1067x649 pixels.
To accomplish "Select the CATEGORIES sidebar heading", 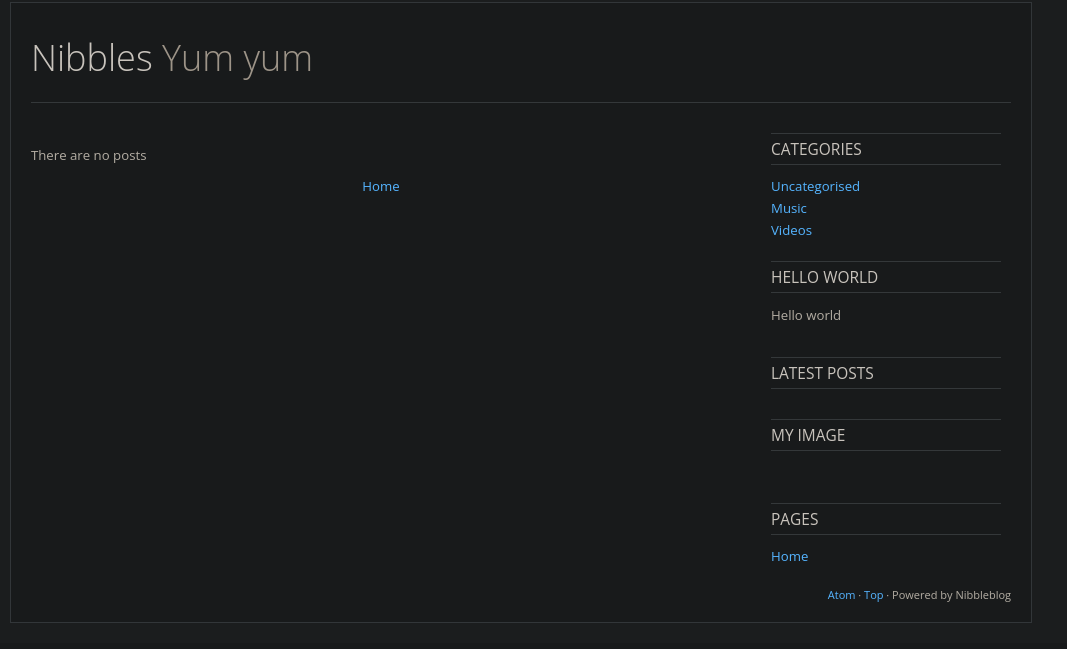I will 816,149.
